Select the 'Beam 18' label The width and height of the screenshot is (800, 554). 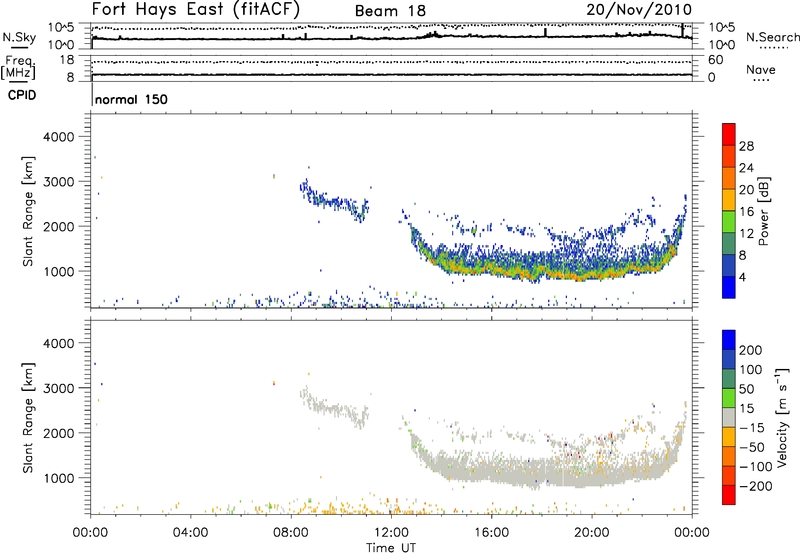click(390, 11)
